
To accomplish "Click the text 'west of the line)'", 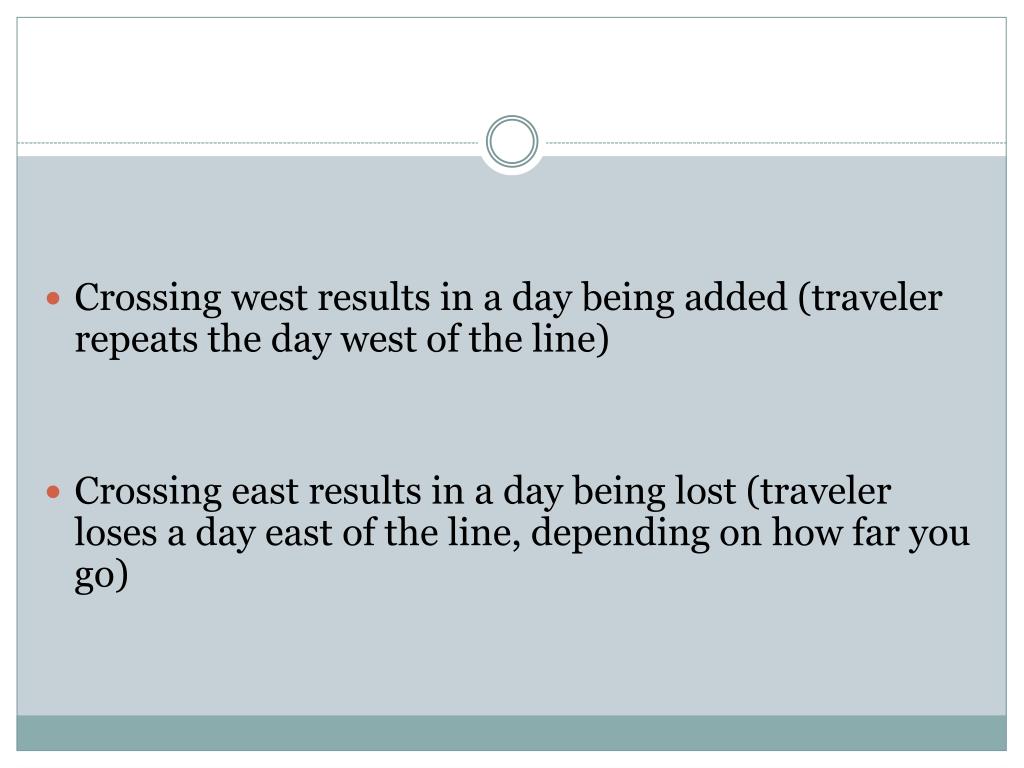I will click(x=475, y=340).
